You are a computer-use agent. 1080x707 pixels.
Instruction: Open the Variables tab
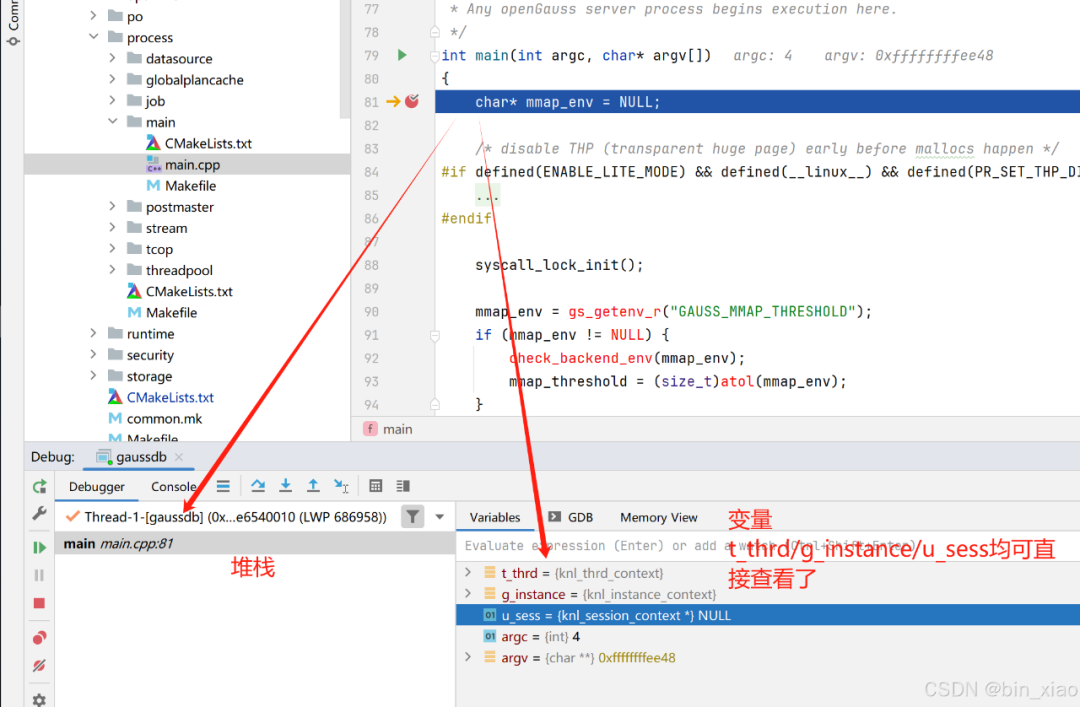(x=495, y=518)
